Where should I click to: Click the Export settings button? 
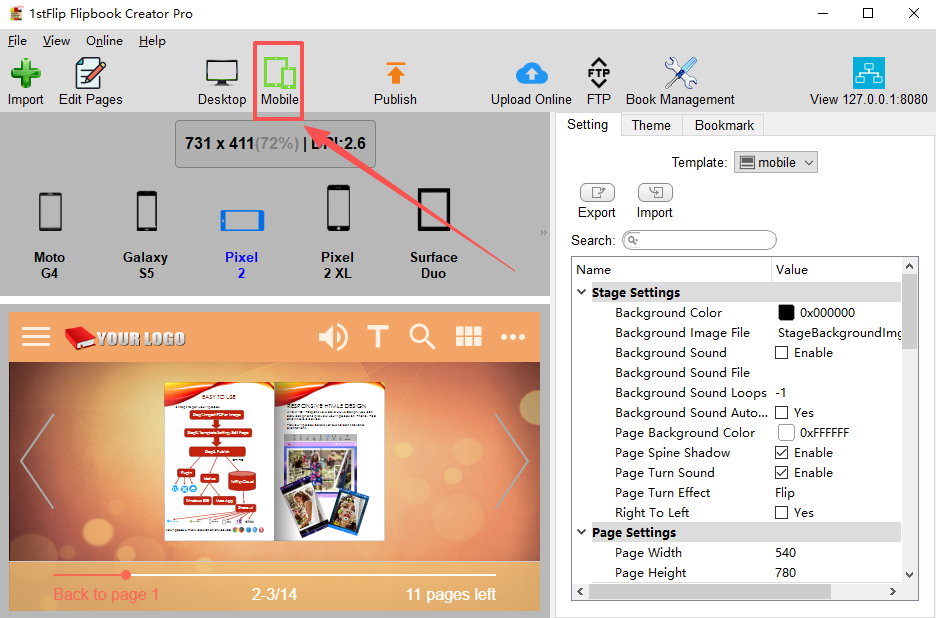coord(596,201)
